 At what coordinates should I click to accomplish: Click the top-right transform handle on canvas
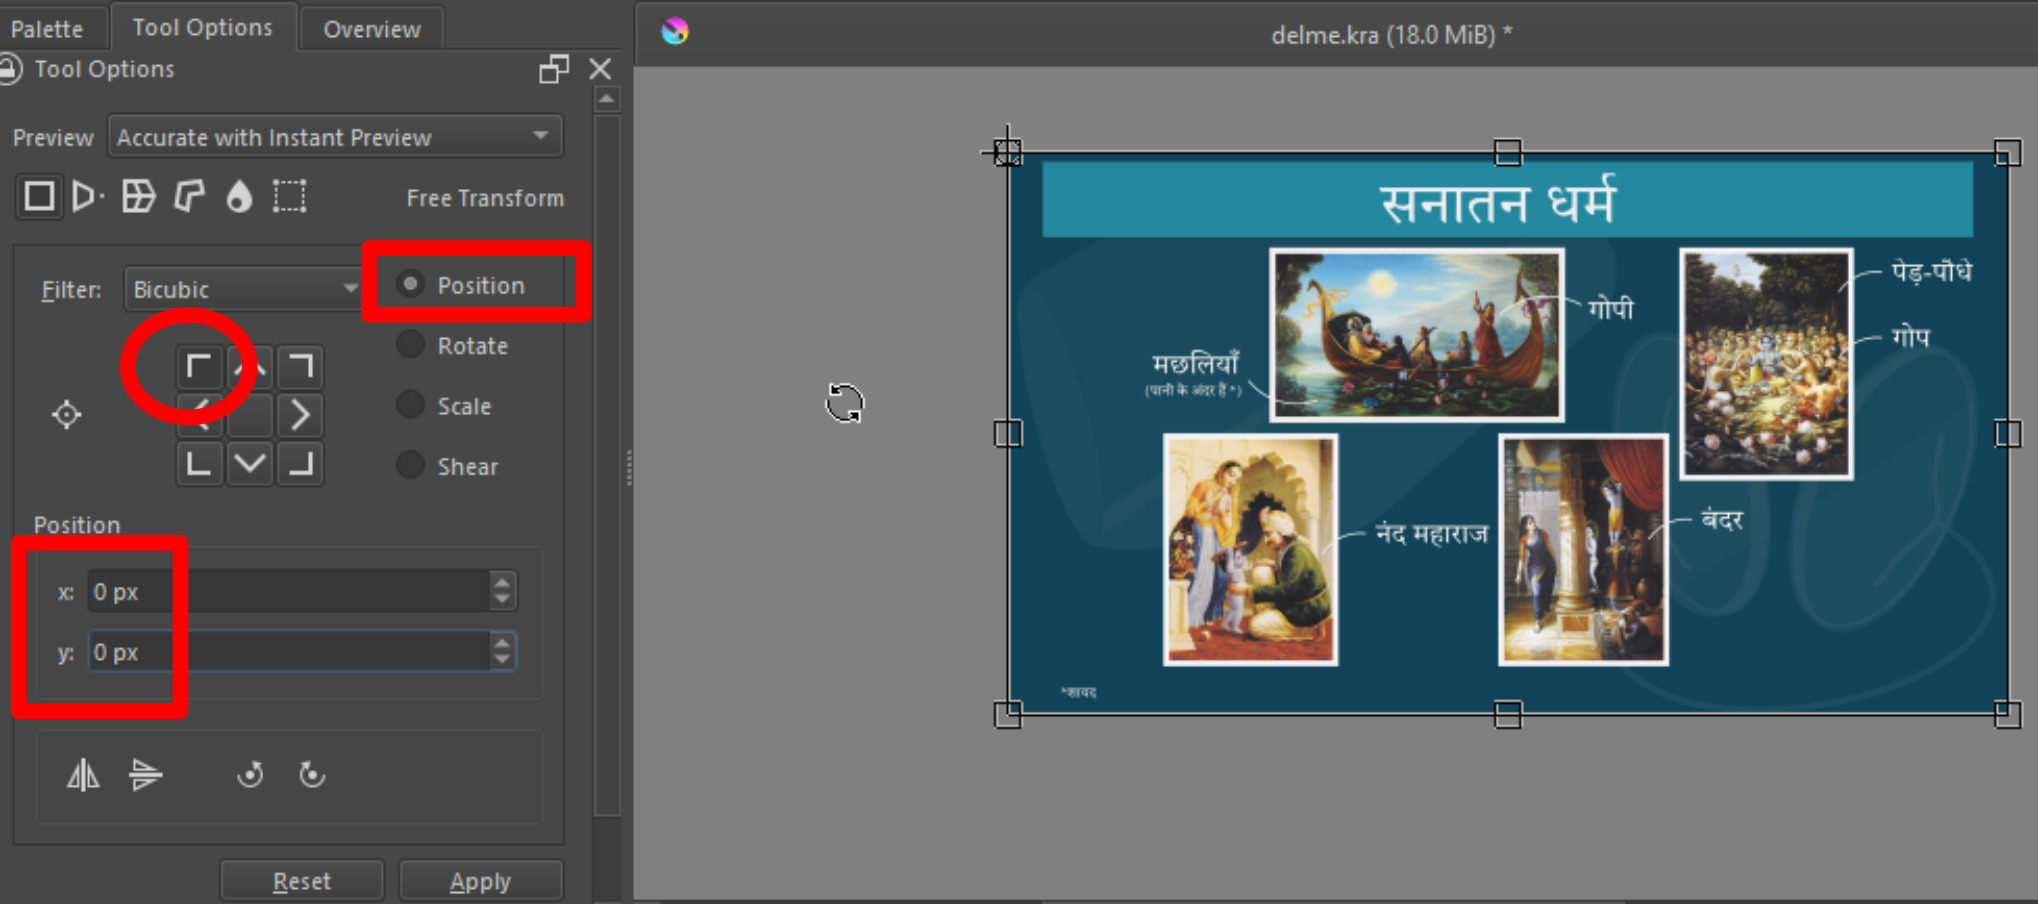point(2008,152)
